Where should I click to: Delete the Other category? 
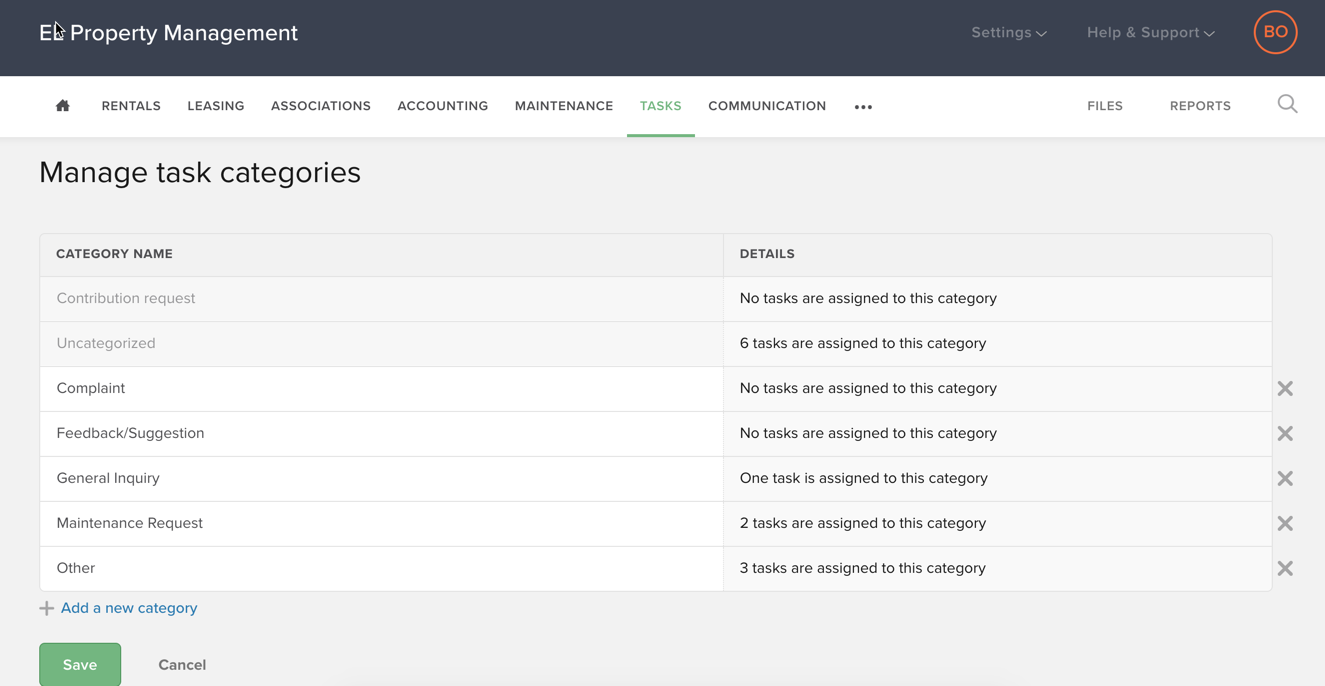pos(1285,568)
